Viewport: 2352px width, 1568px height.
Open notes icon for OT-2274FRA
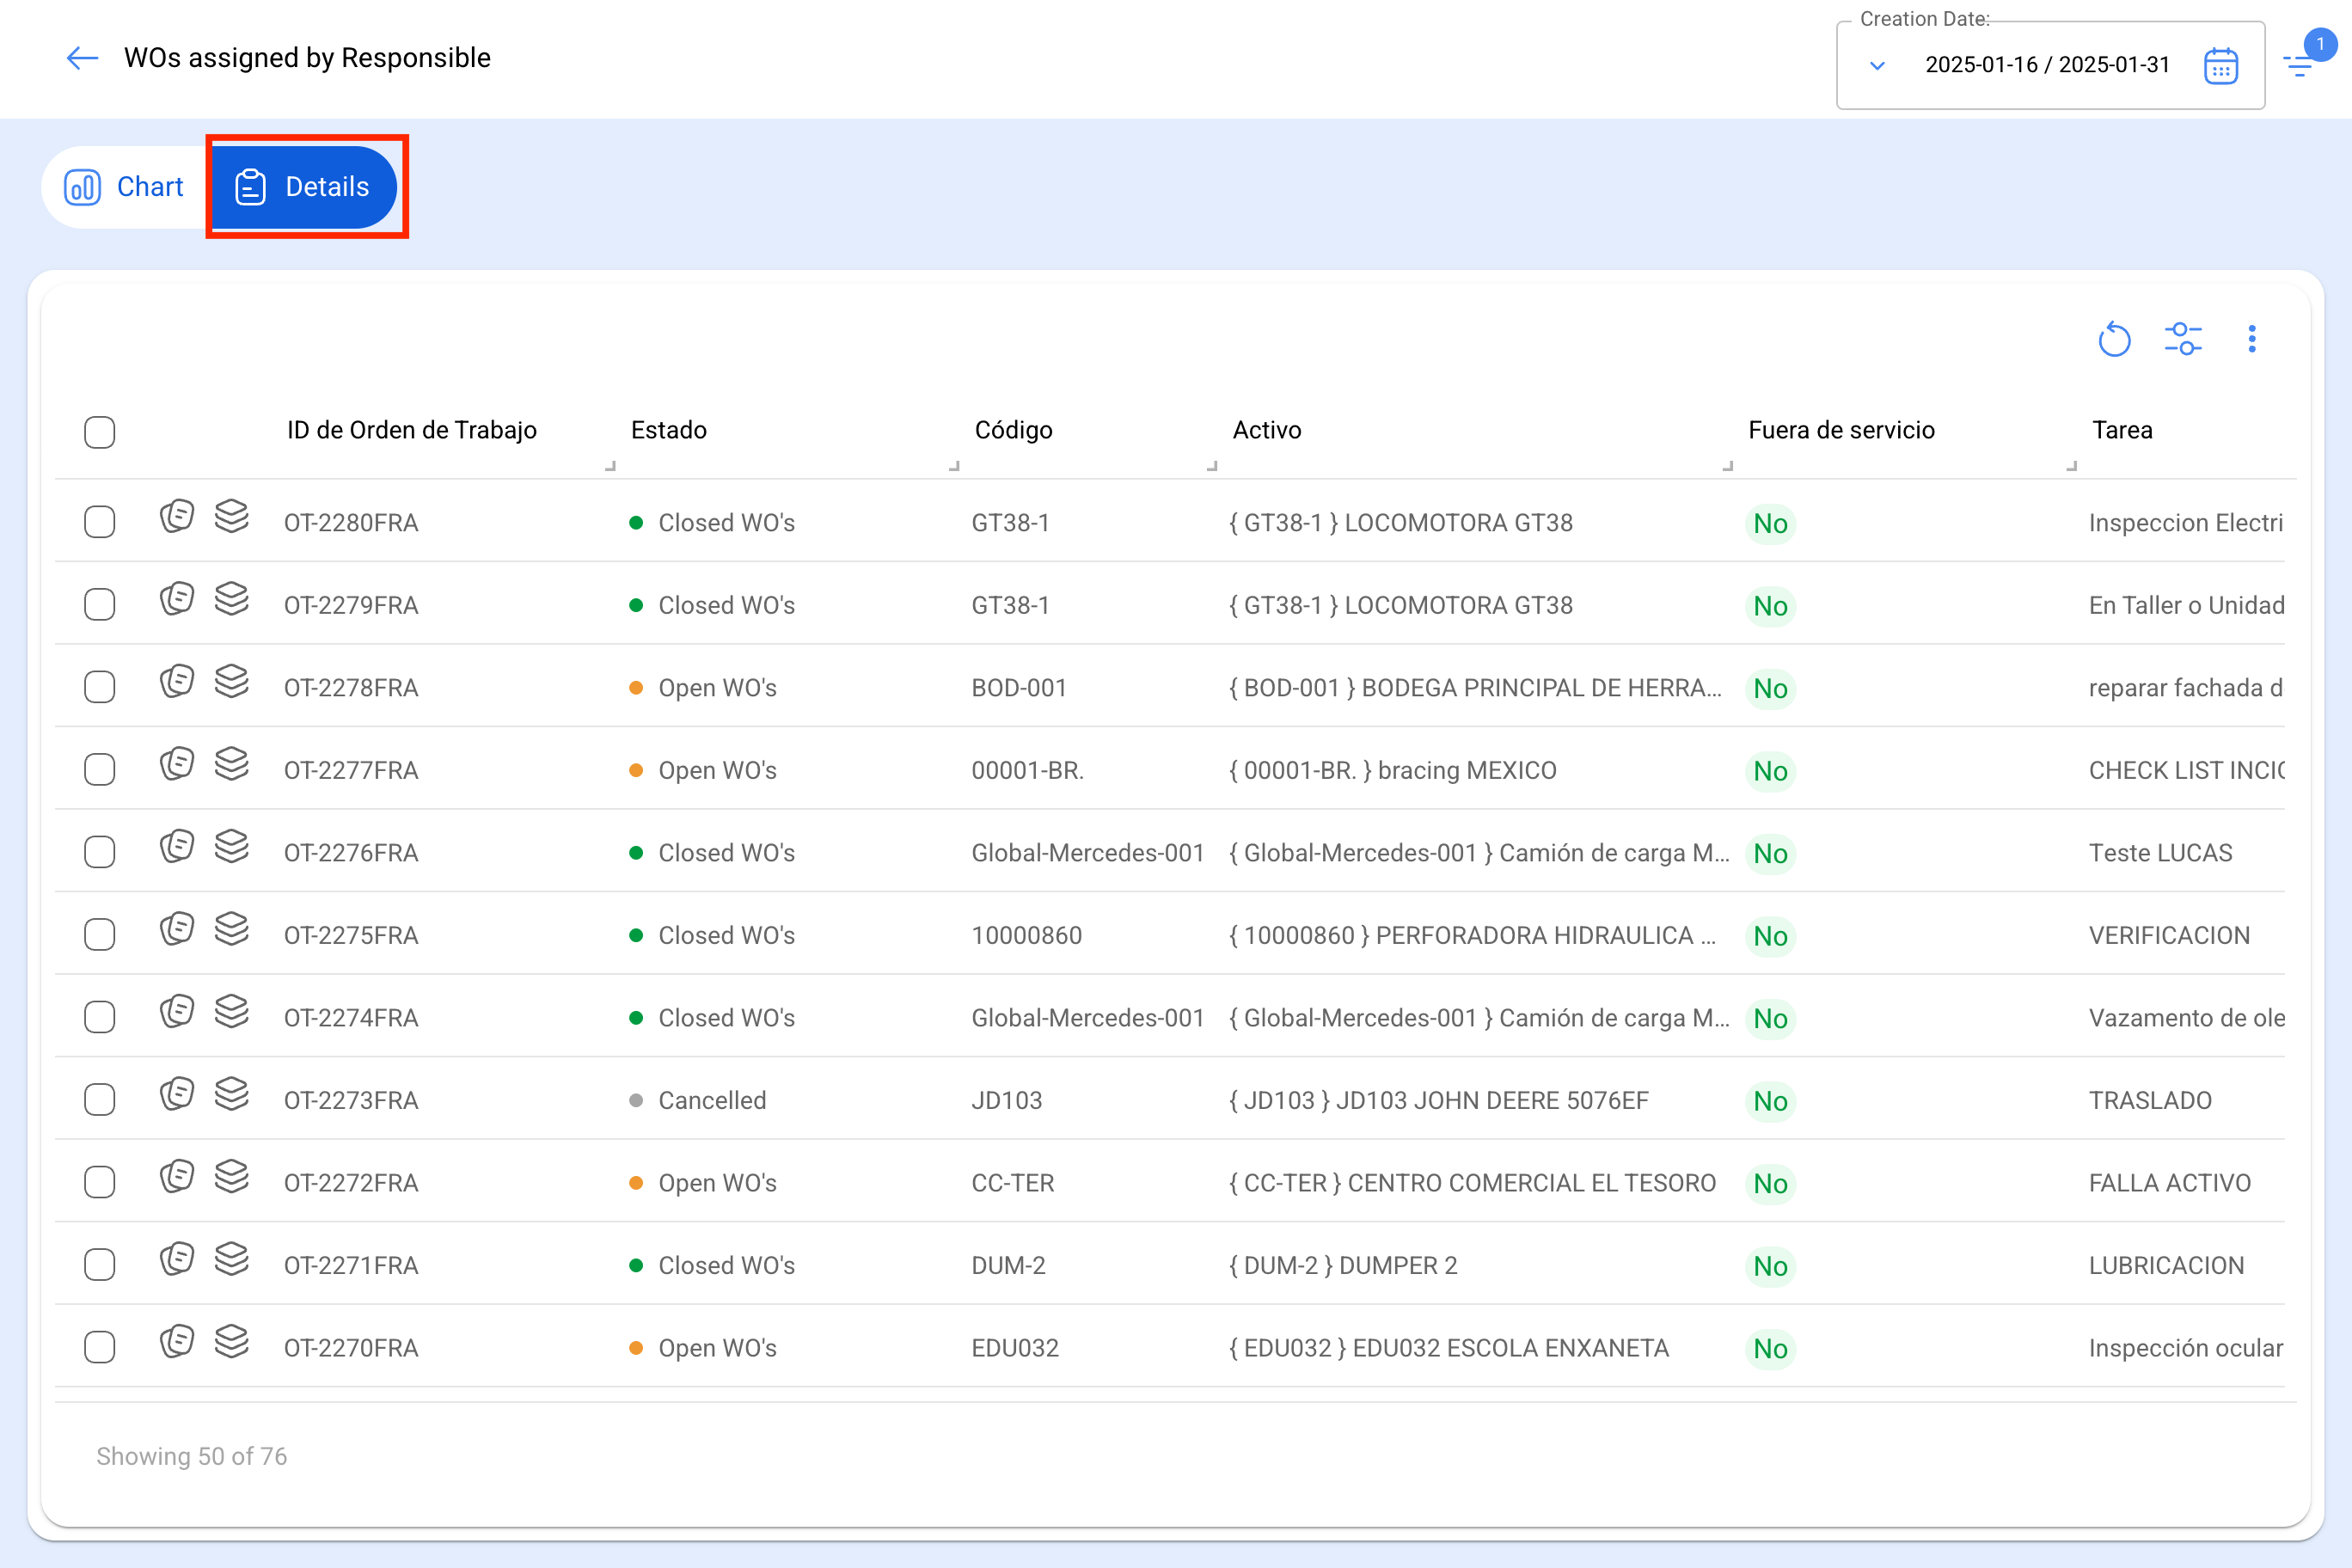coord(177,1012)
